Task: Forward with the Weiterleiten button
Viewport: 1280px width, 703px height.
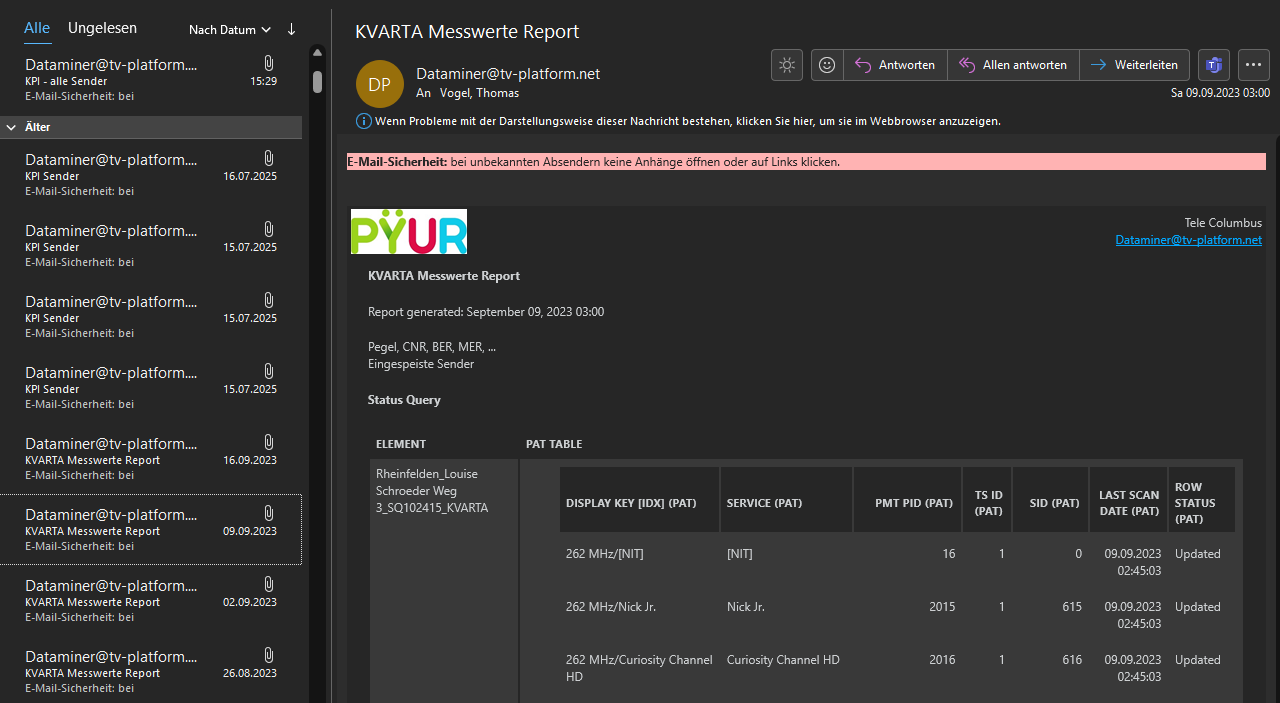Action: [1134, 65]
